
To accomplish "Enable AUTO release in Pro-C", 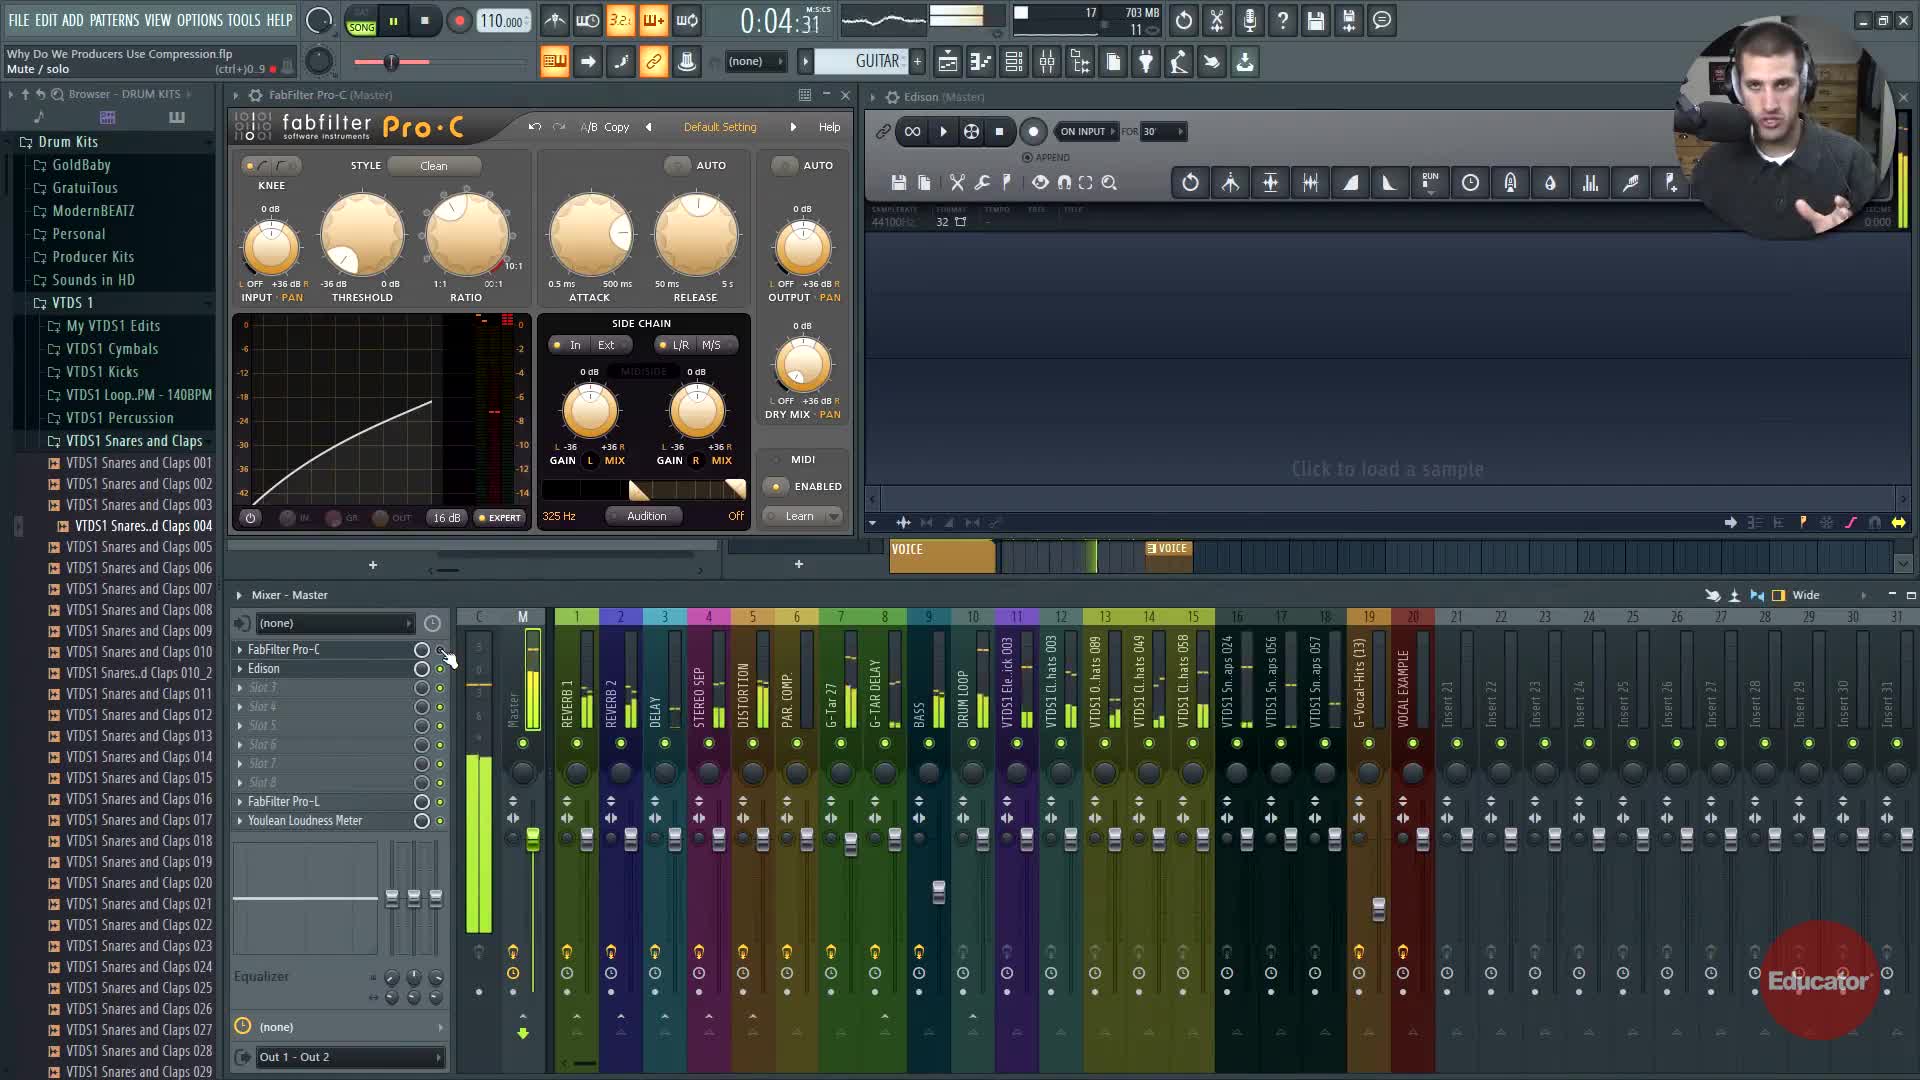I will (678, 165).
